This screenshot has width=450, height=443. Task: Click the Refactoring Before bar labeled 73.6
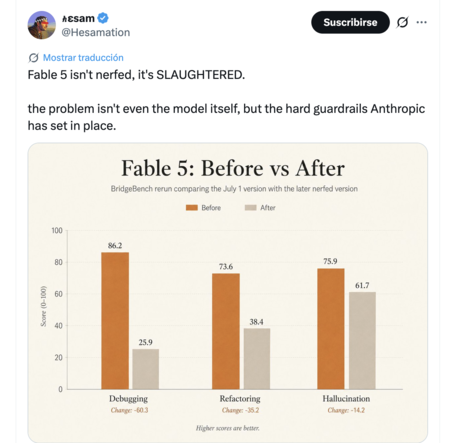click(x=226, y=331)
